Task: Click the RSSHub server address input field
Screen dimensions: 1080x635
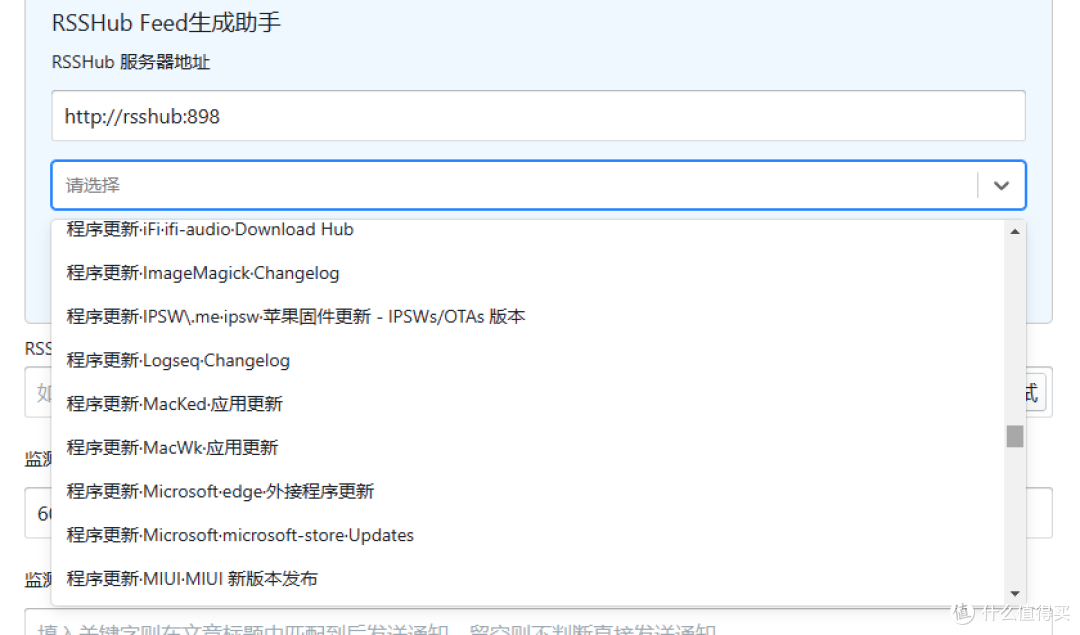Action: pos(538,116)
